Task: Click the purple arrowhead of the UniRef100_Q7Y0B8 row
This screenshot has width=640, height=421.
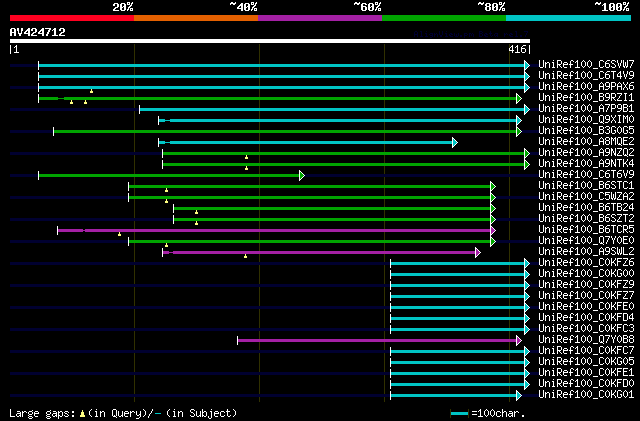Action: (519, 341)
